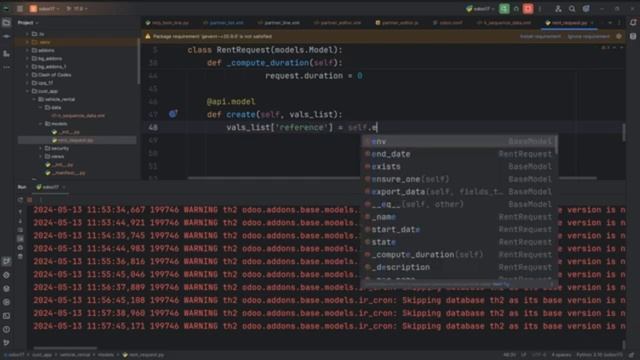Toggle soft-wrap in Run console
Screen dimensions: 640x360
(x=20, y=229)
